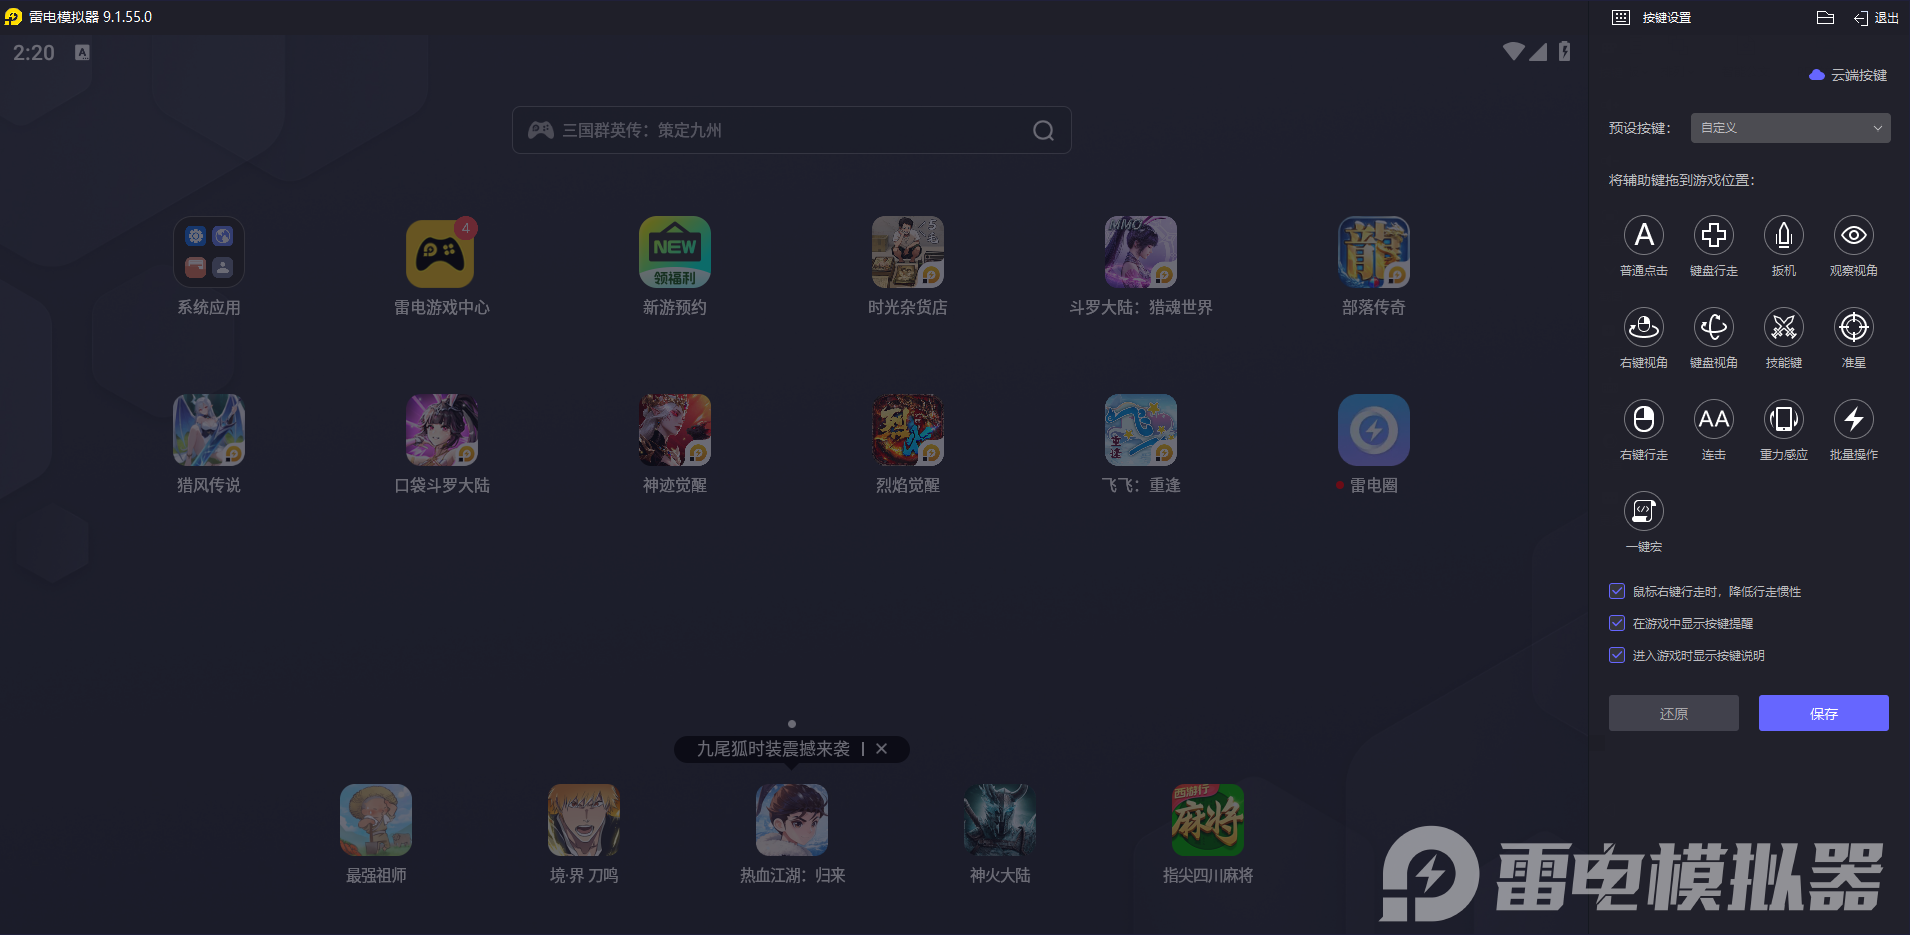
Task: Launch 飞飞：重逢 game
Action: click(x=1141, y=430)
